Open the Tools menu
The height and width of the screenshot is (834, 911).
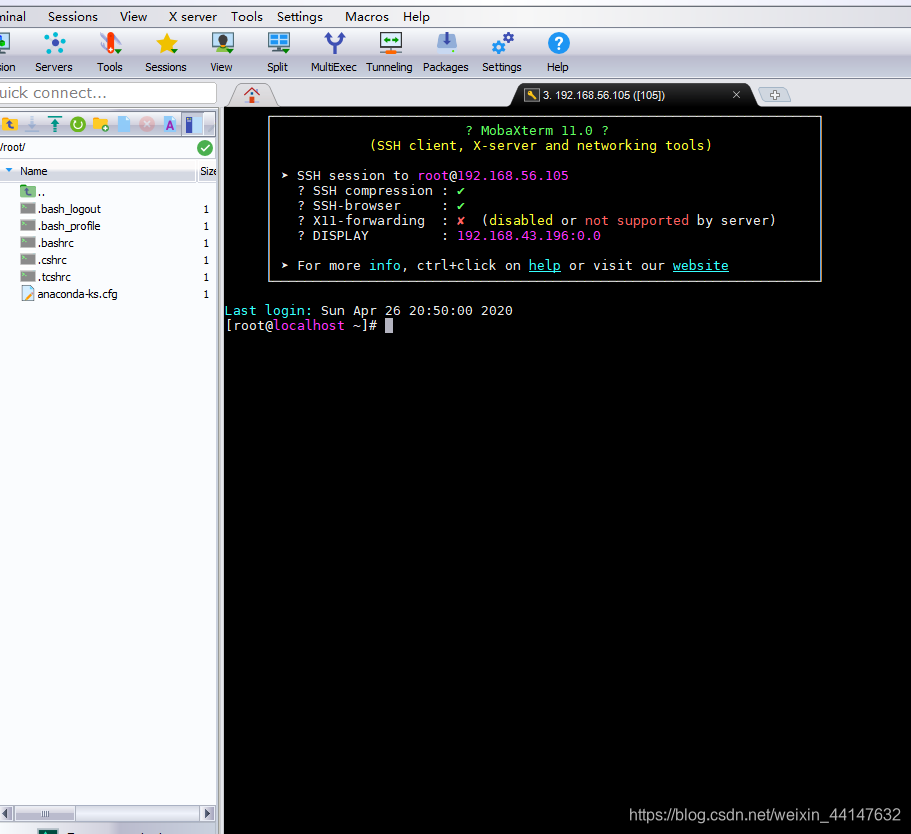247,17
